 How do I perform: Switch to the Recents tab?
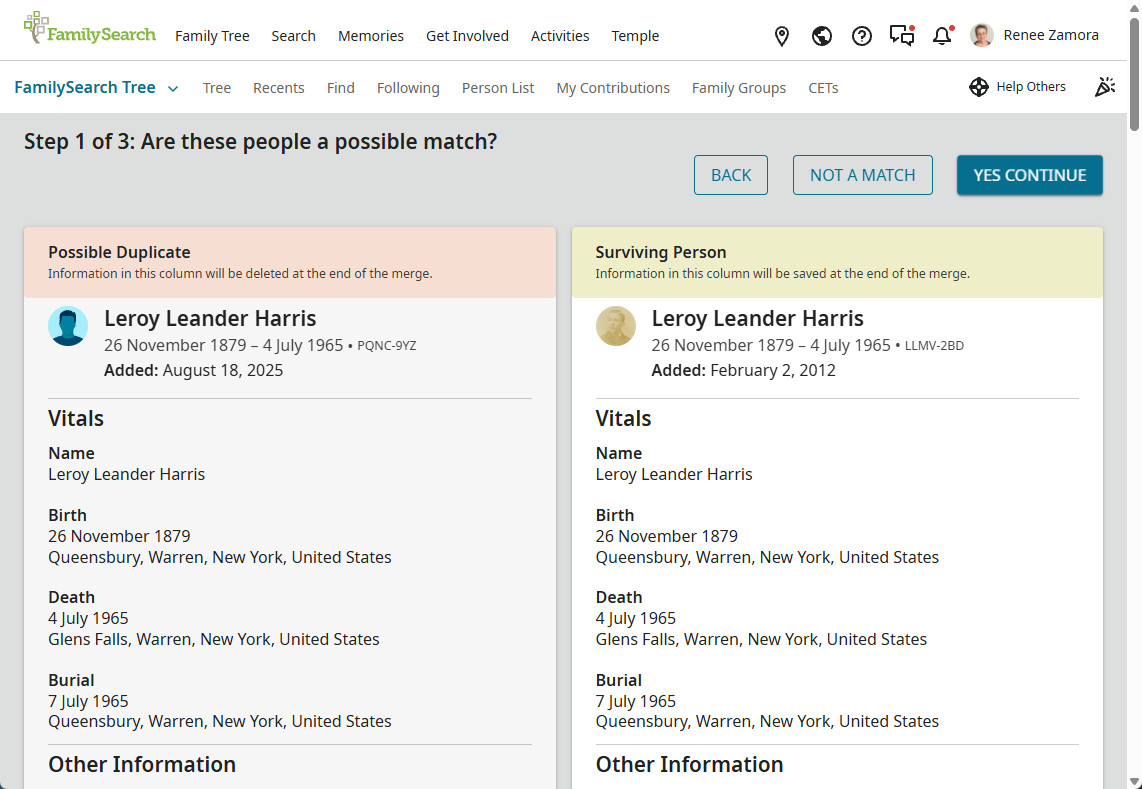pyautogui.click(x=279, y=88)
